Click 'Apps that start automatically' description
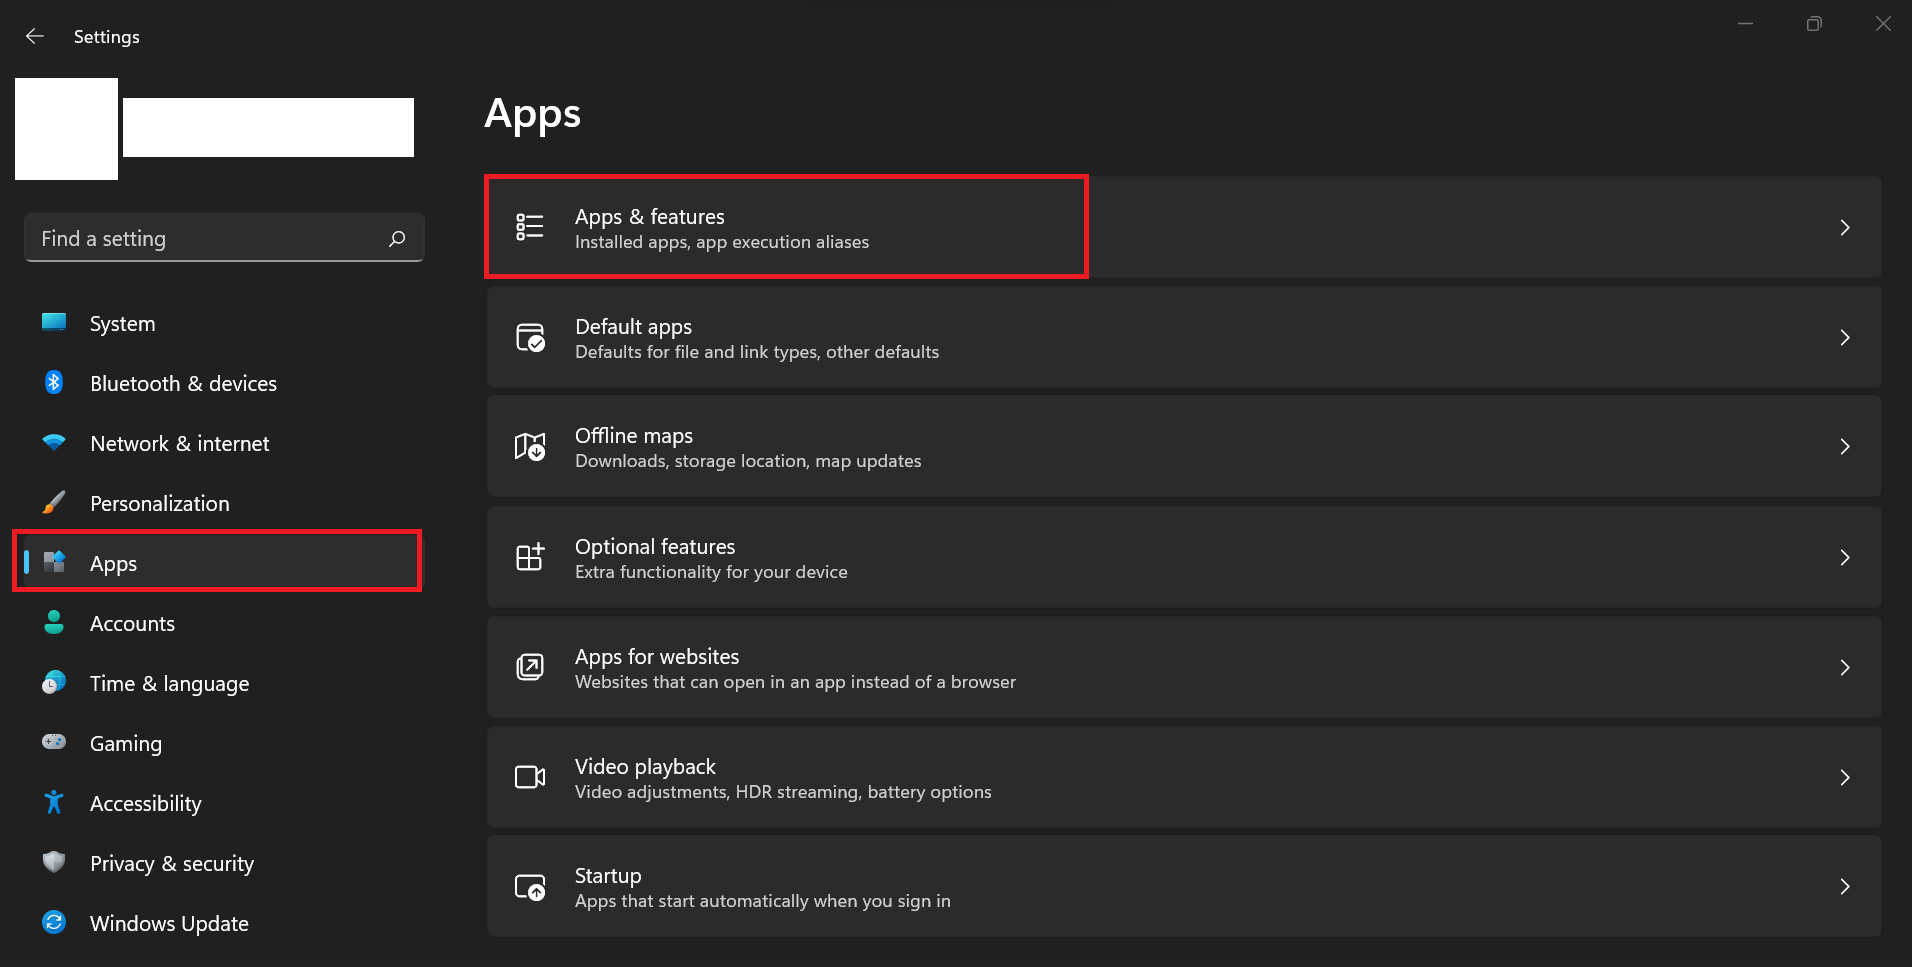Viewport: 1912px width, 967px height. (763, 901)
